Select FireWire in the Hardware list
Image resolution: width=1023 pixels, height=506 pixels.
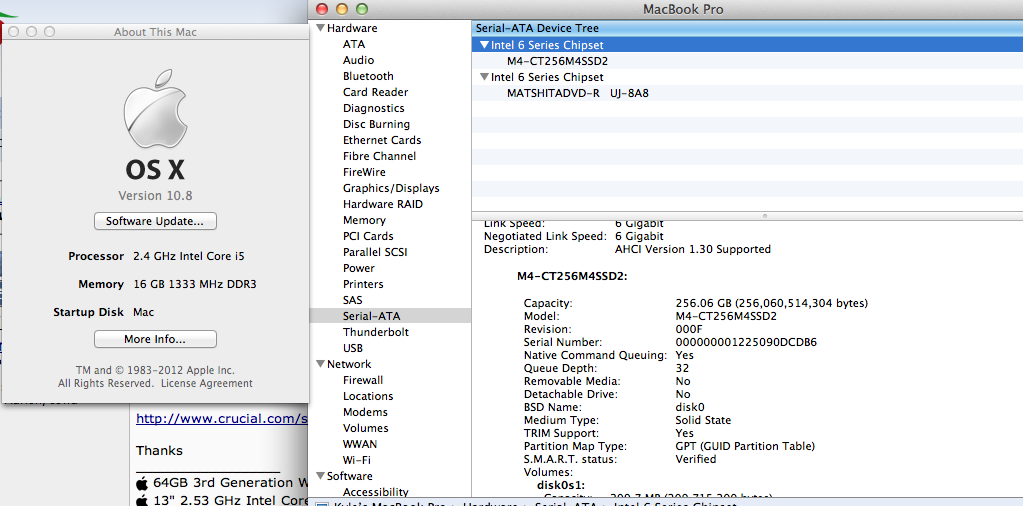[x=364, y=172]
